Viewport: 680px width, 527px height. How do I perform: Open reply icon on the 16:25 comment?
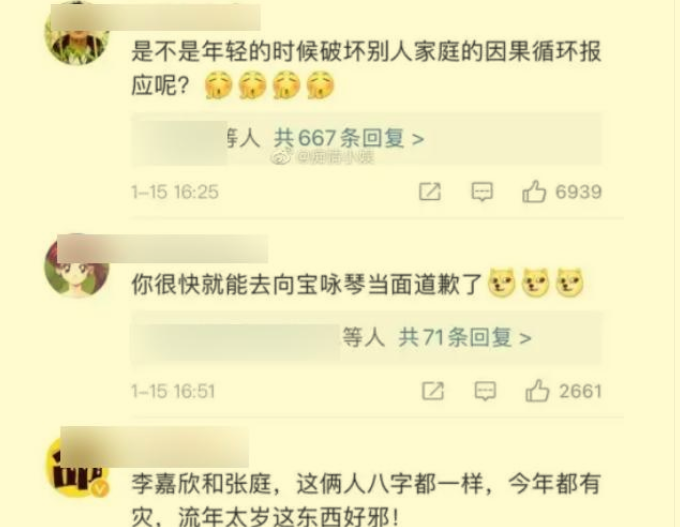[482, 192]
